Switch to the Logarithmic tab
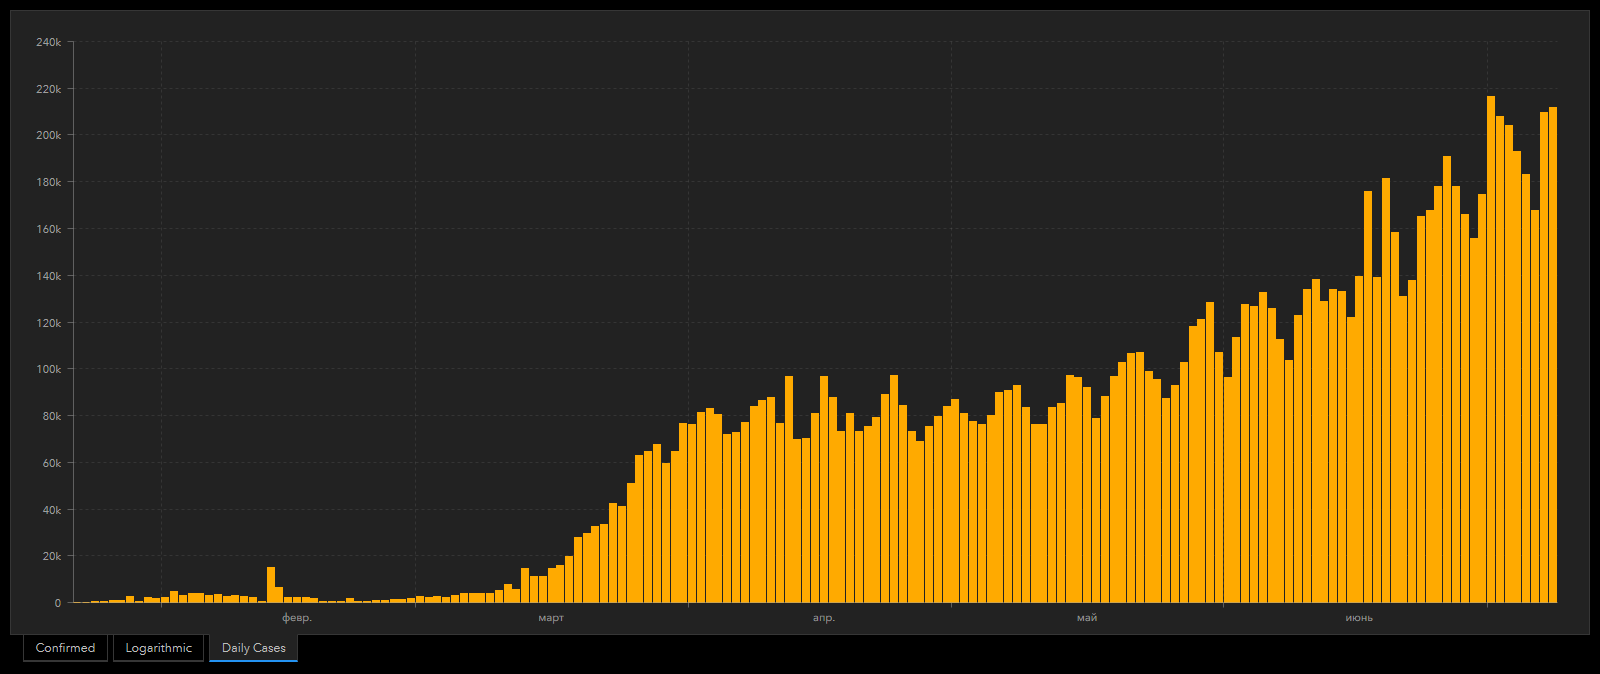Viewport: 1600px width, 674px height. (158, 648)
